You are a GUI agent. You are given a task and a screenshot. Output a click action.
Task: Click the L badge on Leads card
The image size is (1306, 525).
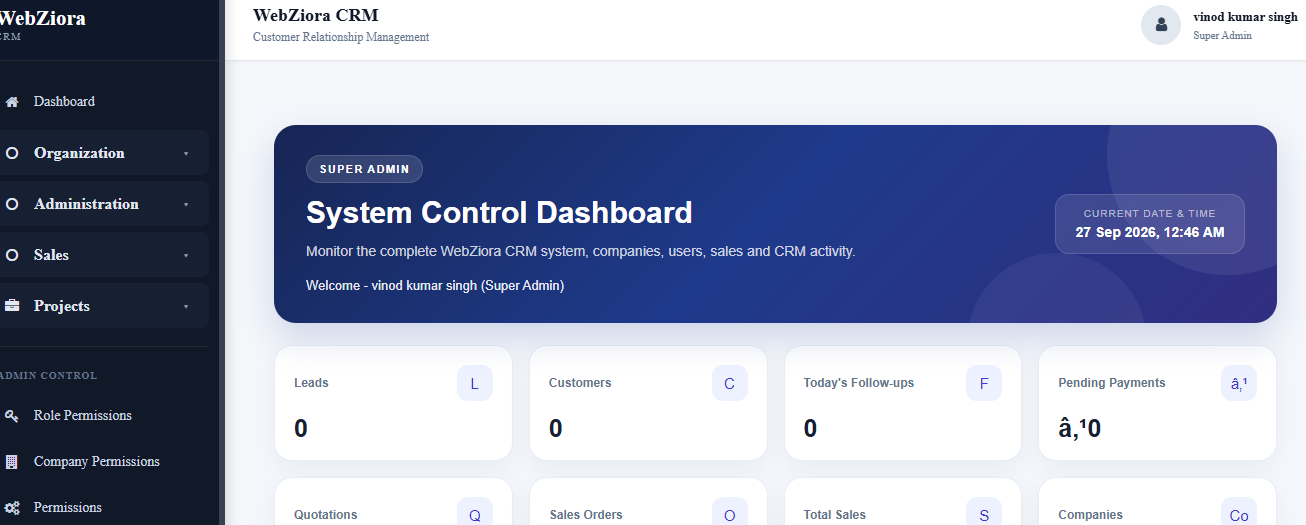click(x=475, y=384)
